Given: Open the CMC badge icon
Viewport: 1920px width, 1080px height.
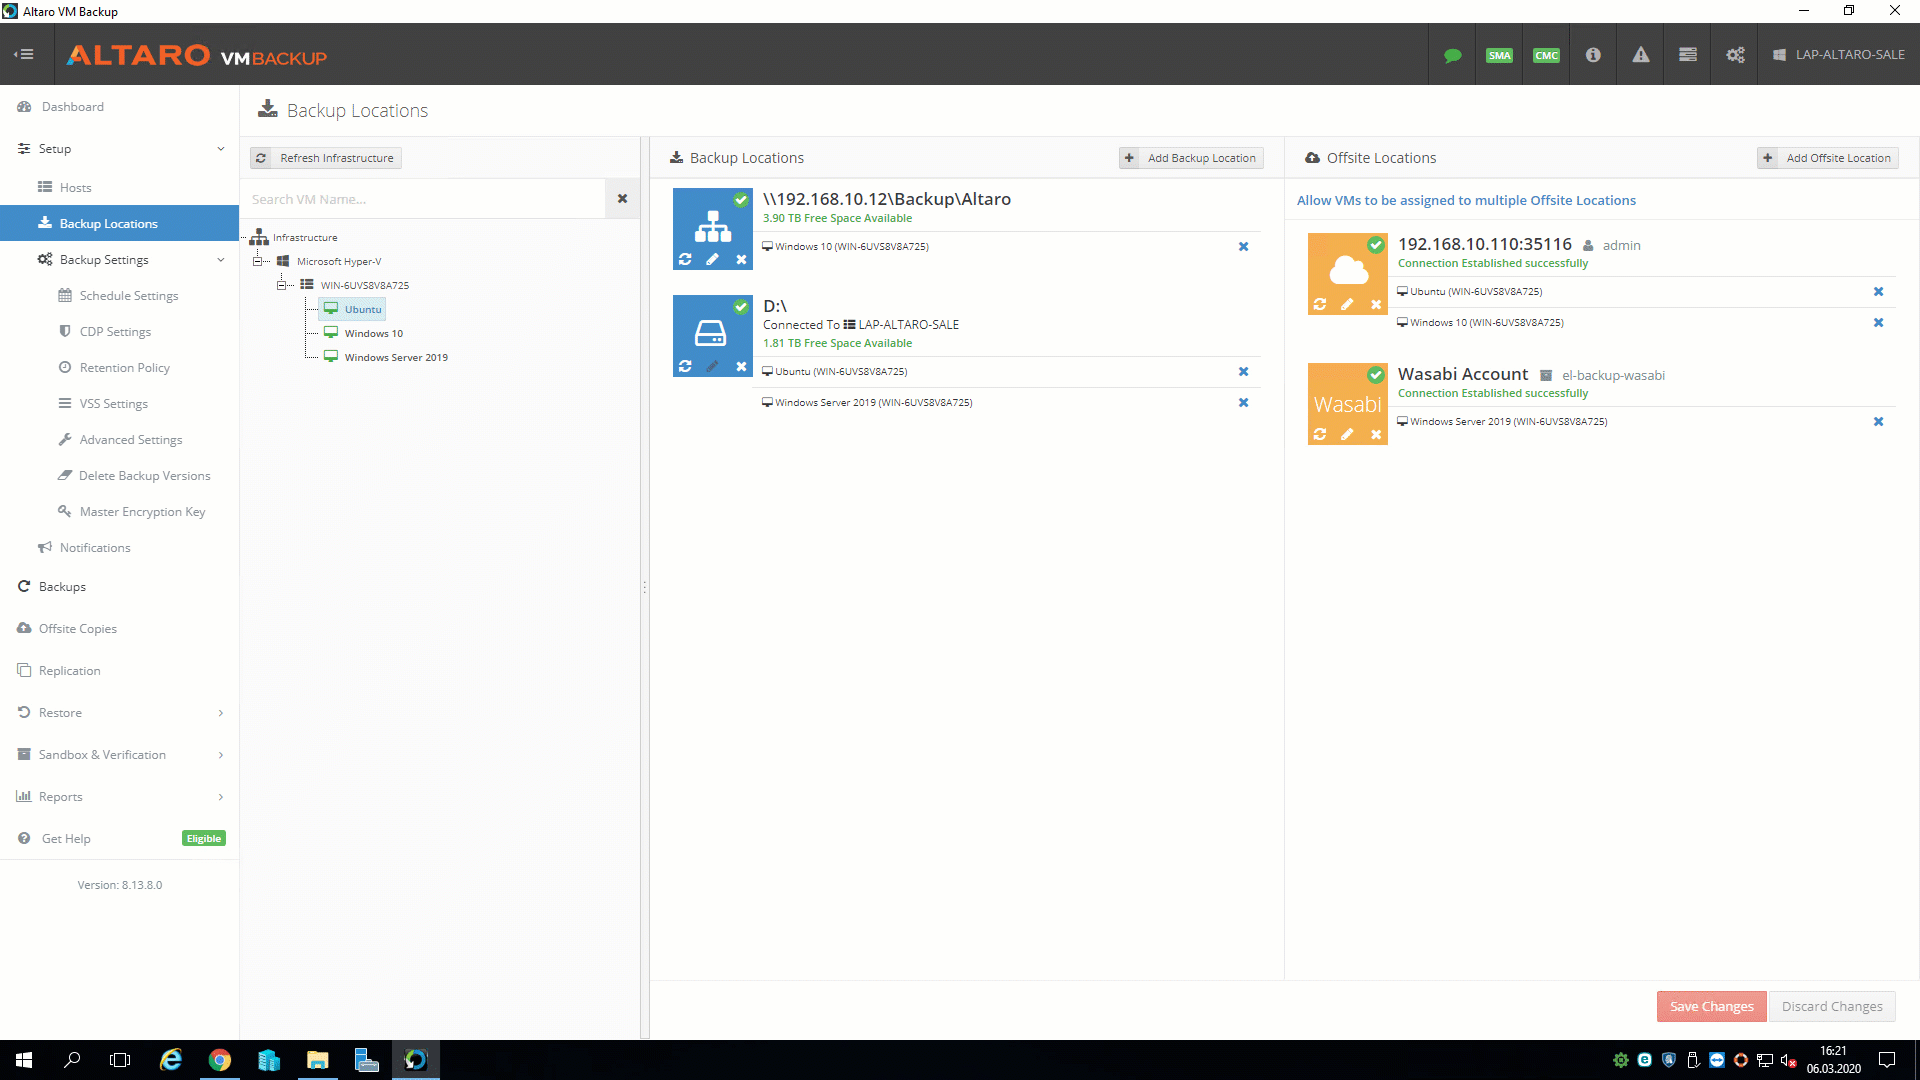Looking at the screenshot, I should (1546, 55).
